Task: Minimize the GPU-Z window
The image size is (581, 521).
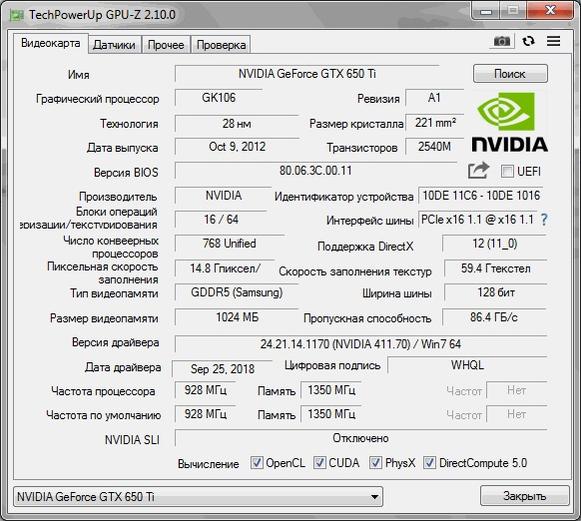Action: (x=486, y=12)
